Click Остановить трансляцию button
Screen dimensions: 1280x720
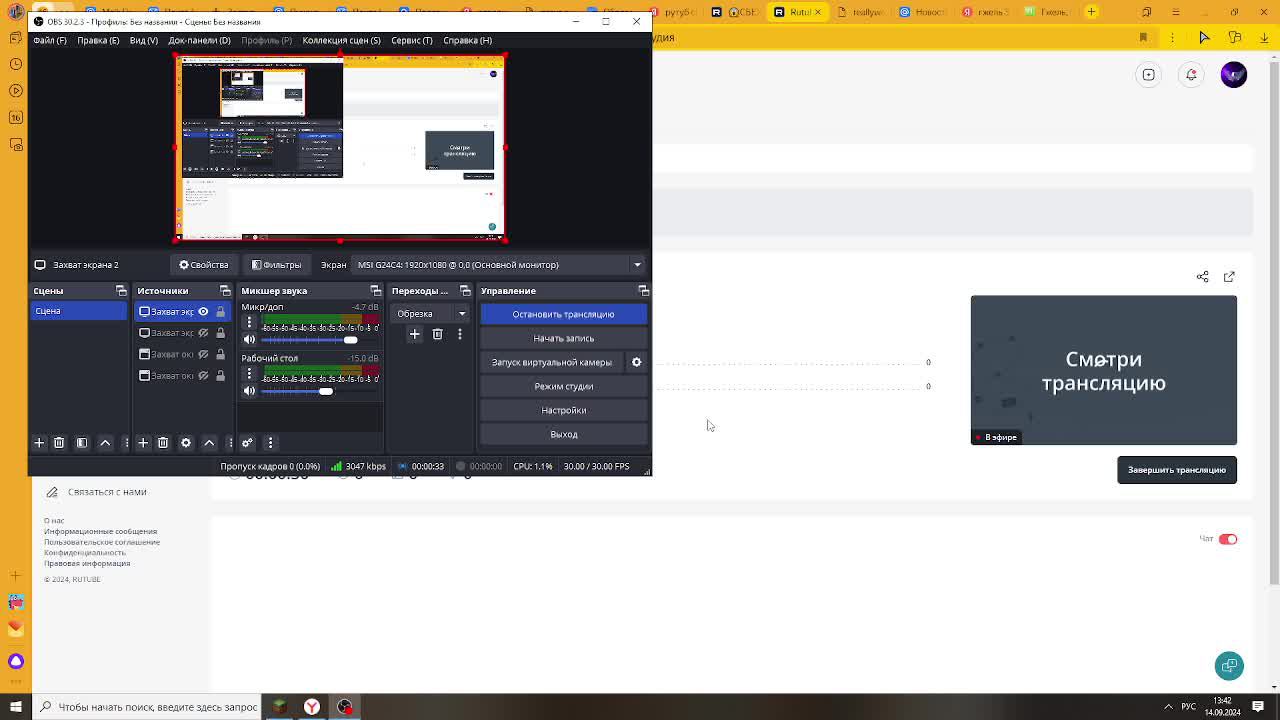pos(564,314)
